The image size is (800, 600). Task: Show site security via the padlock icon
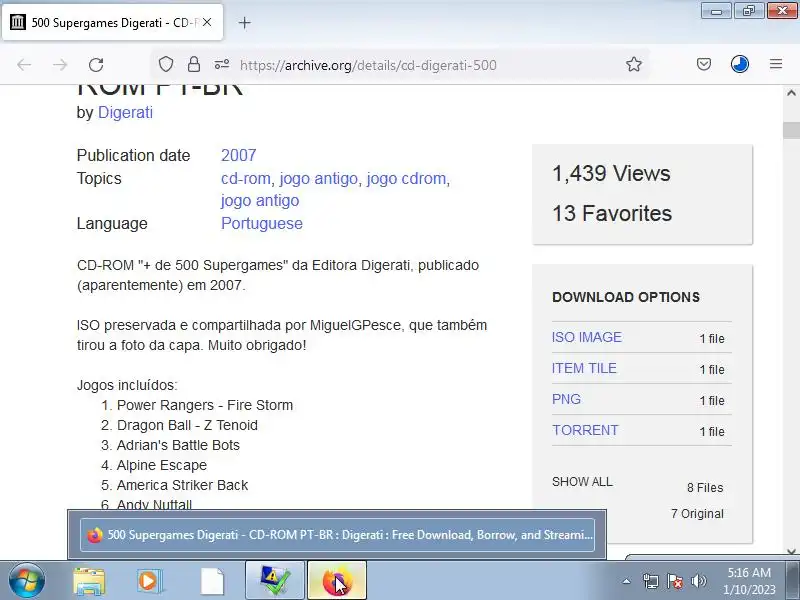[x=193, y=64]
